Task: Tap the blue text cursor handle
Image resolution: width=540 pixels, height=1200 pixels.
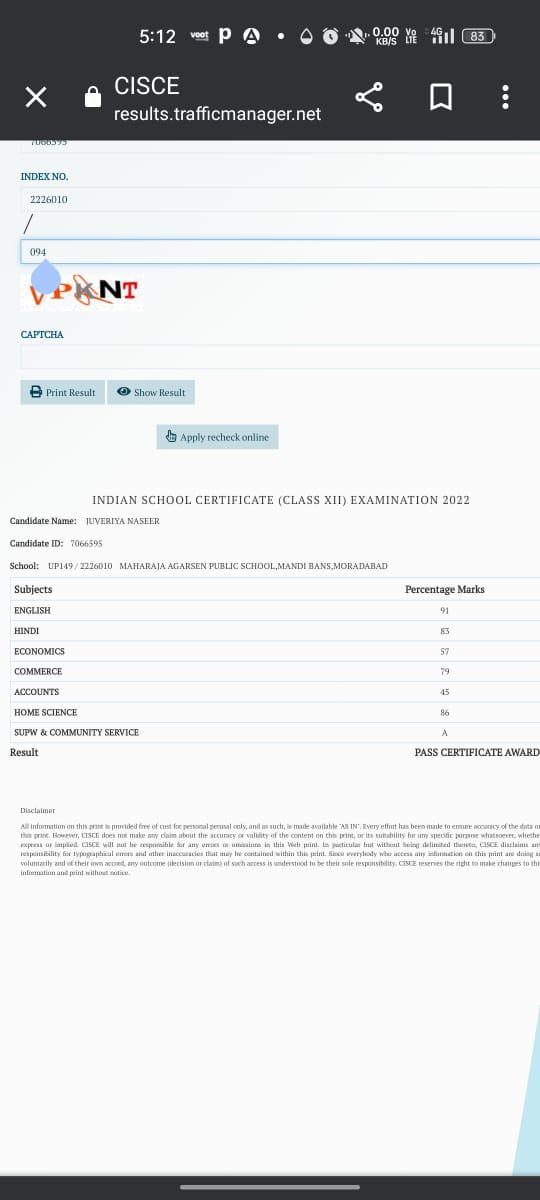Action: coord(46,277)
